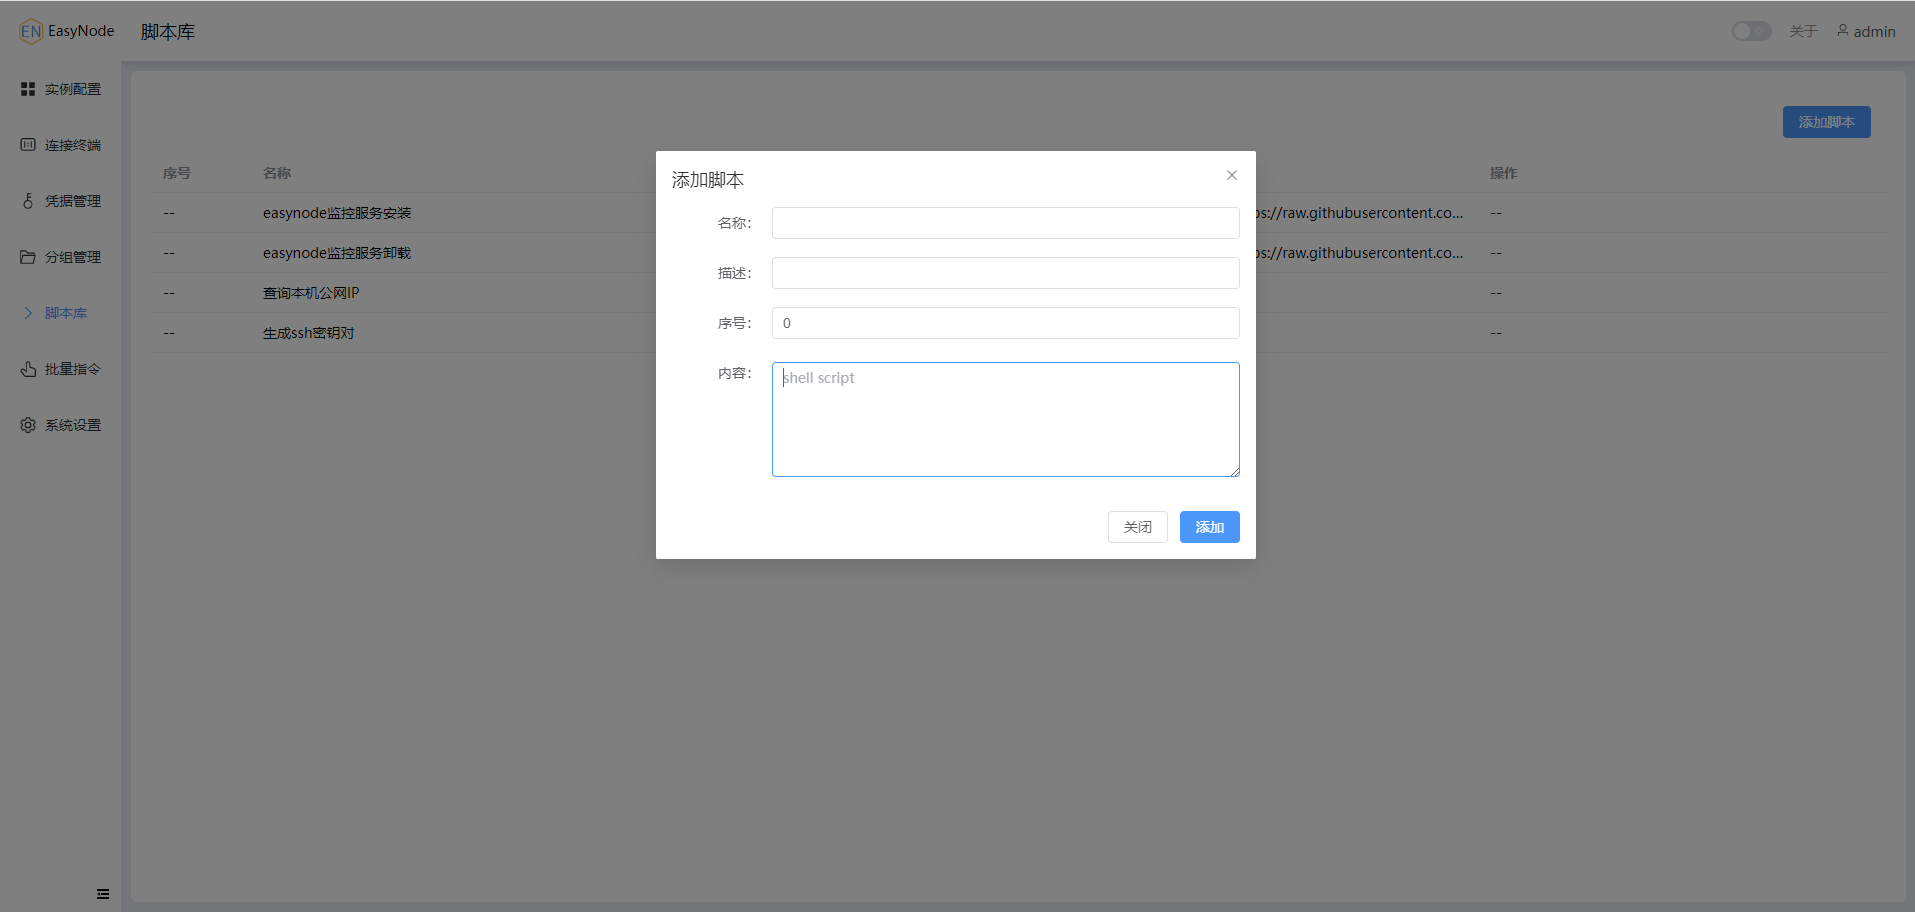Viewport: 1915px width, 912px height.
Task: Open the 脚本库 sidebar menu item
Action: [x=66, y=313]
